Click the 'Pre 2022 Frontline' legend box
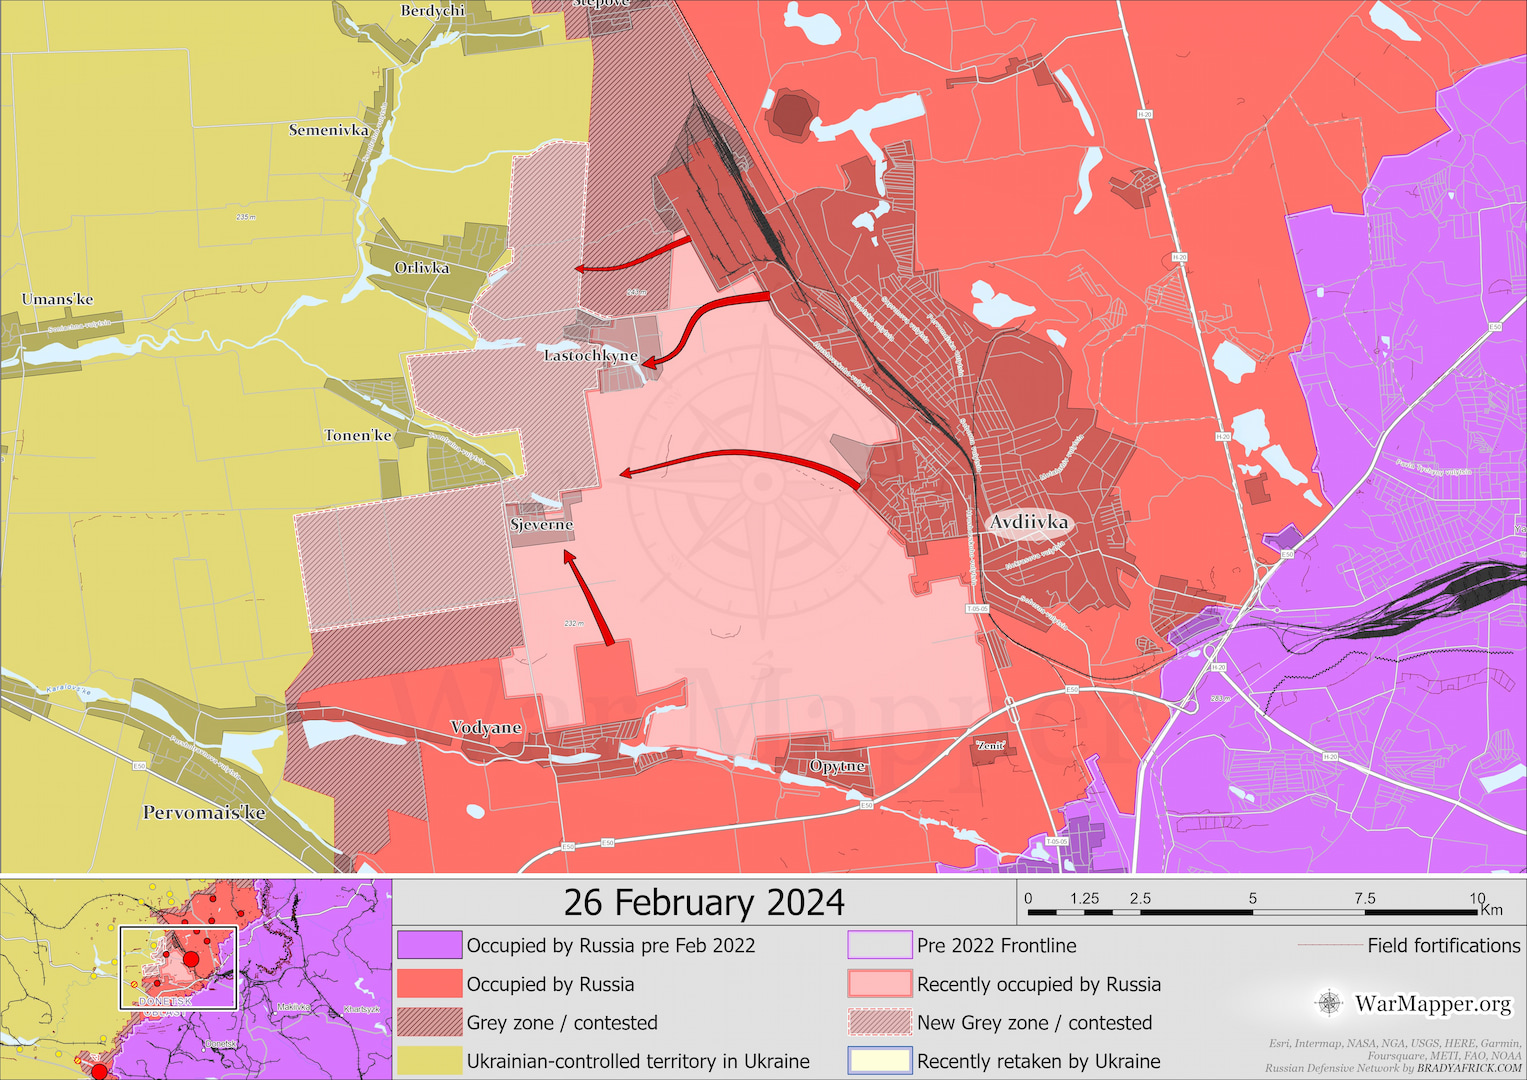 (x=879, y=945)
